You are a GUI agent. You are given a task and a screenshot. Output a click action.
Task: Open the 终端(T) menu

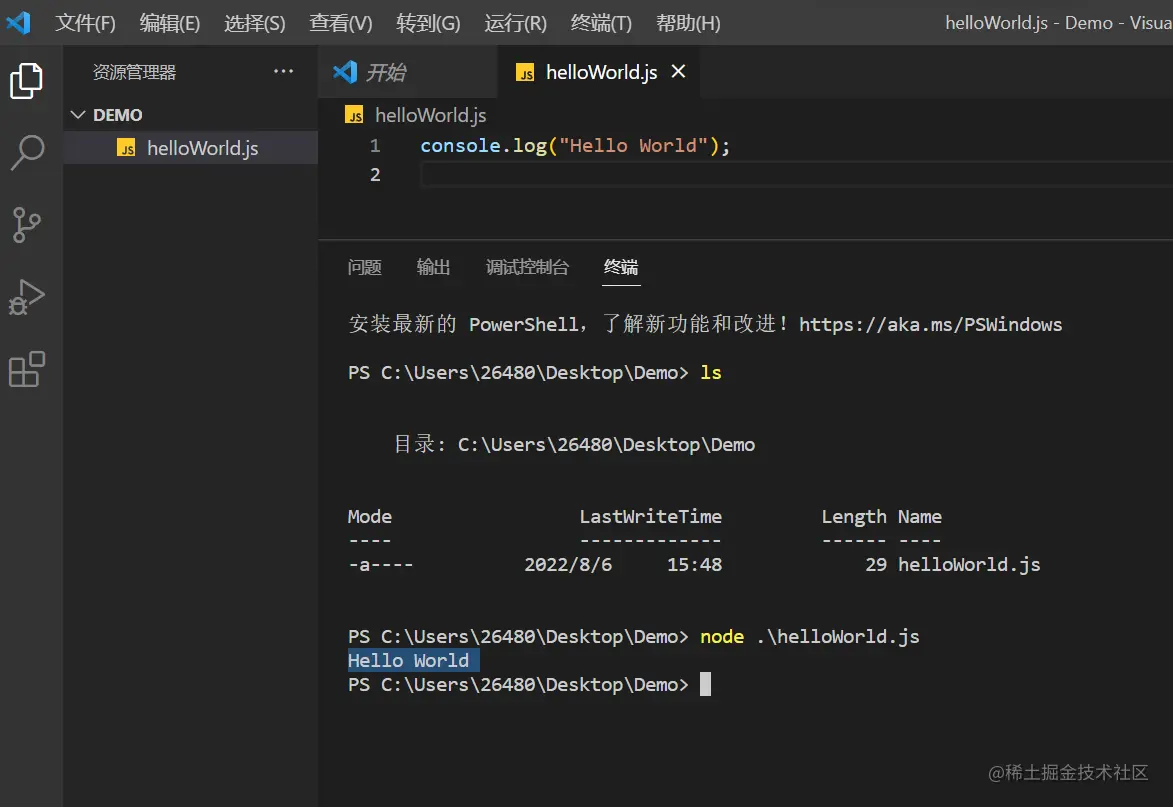coord(601,23)
